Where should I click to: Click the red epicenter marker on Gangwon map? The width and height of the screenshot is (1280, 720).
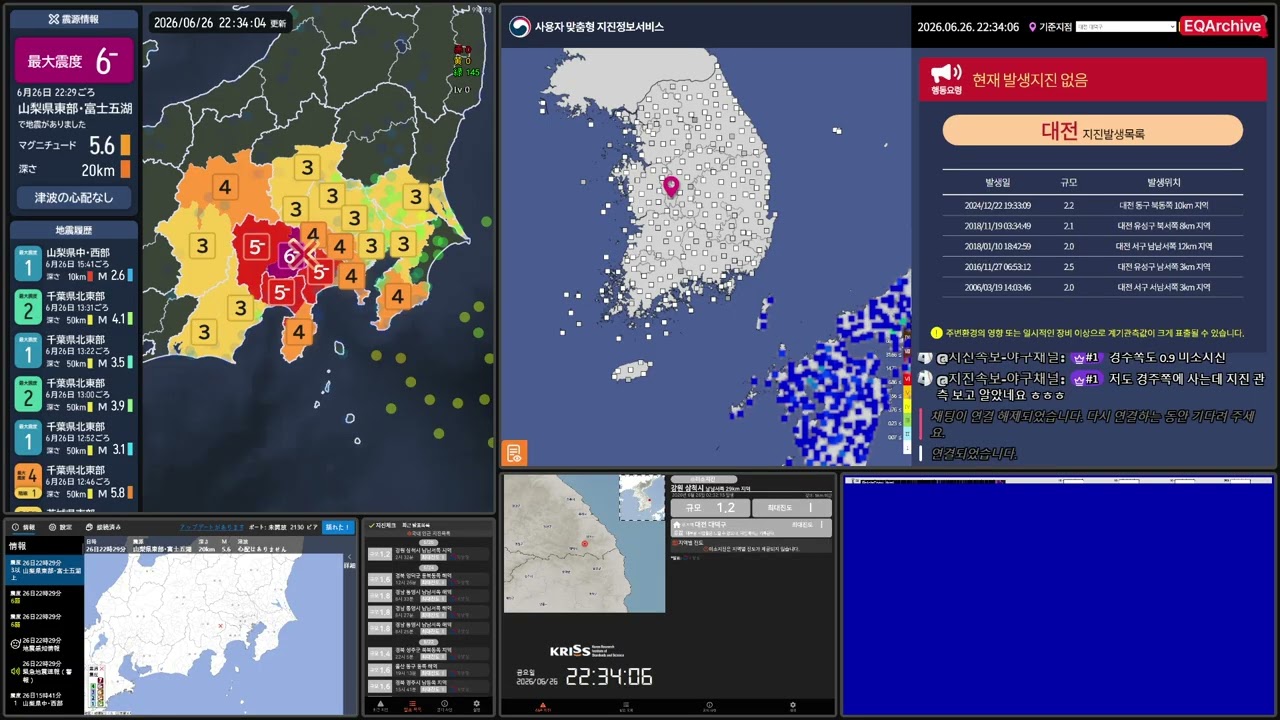(x=584, y=544)
